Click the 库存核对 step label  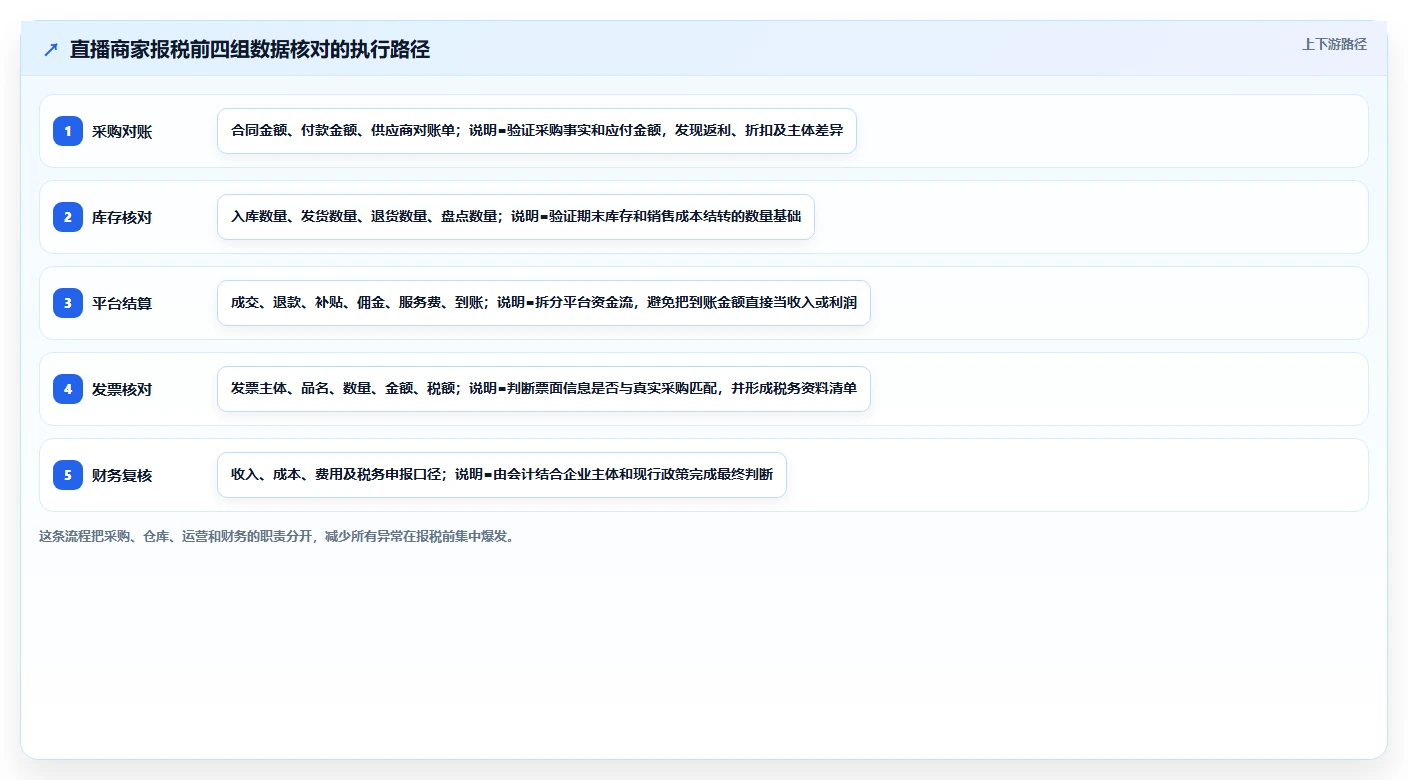122,217
